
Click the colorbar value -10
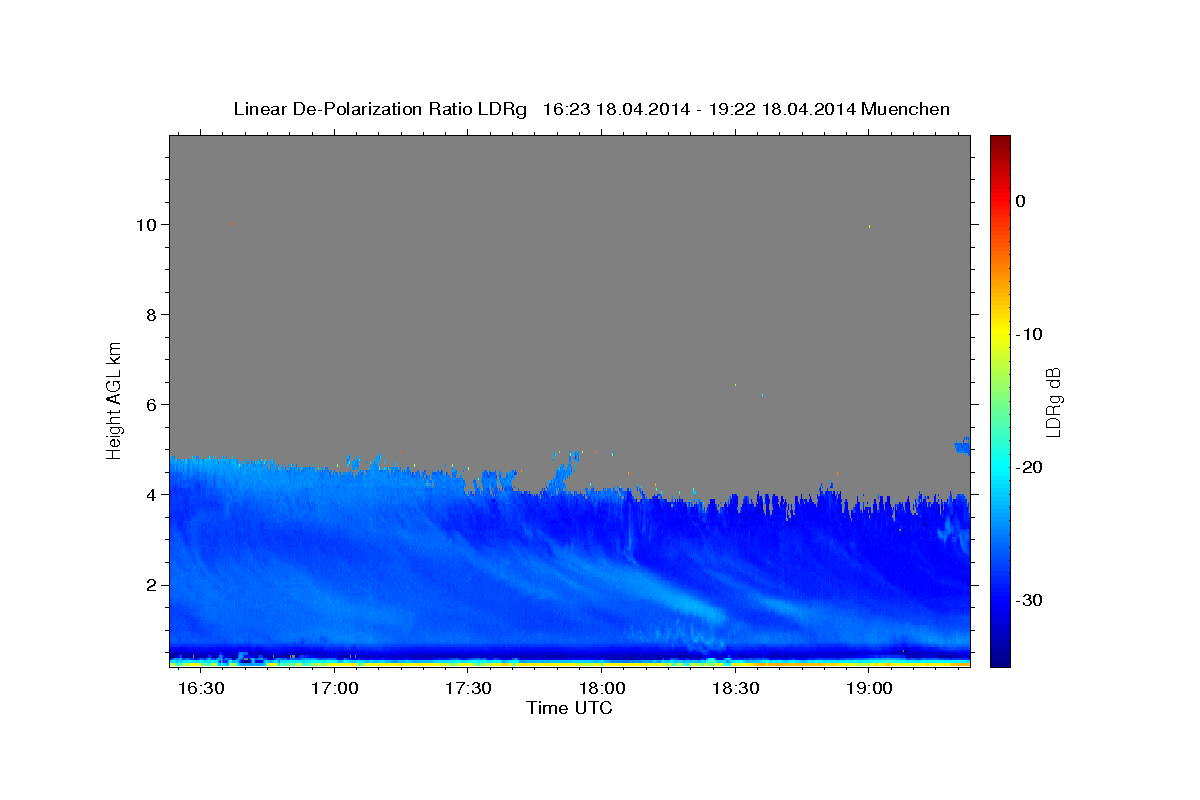point(1028,334)
